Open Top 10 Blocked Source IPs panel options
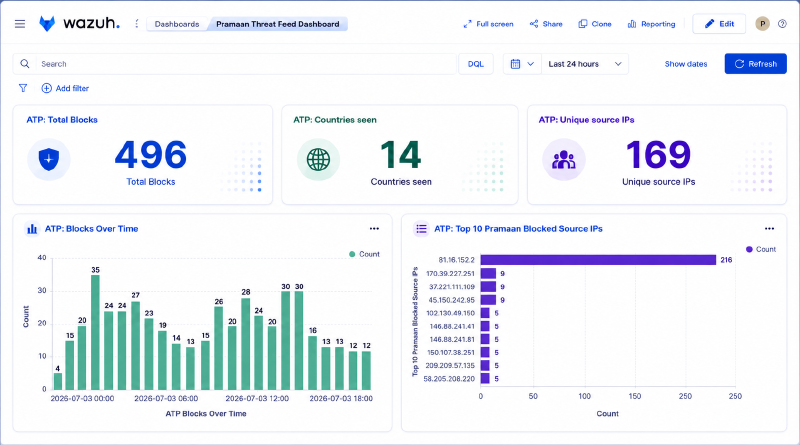The width and height of the screenshot is (800, 445). (769, 229)
